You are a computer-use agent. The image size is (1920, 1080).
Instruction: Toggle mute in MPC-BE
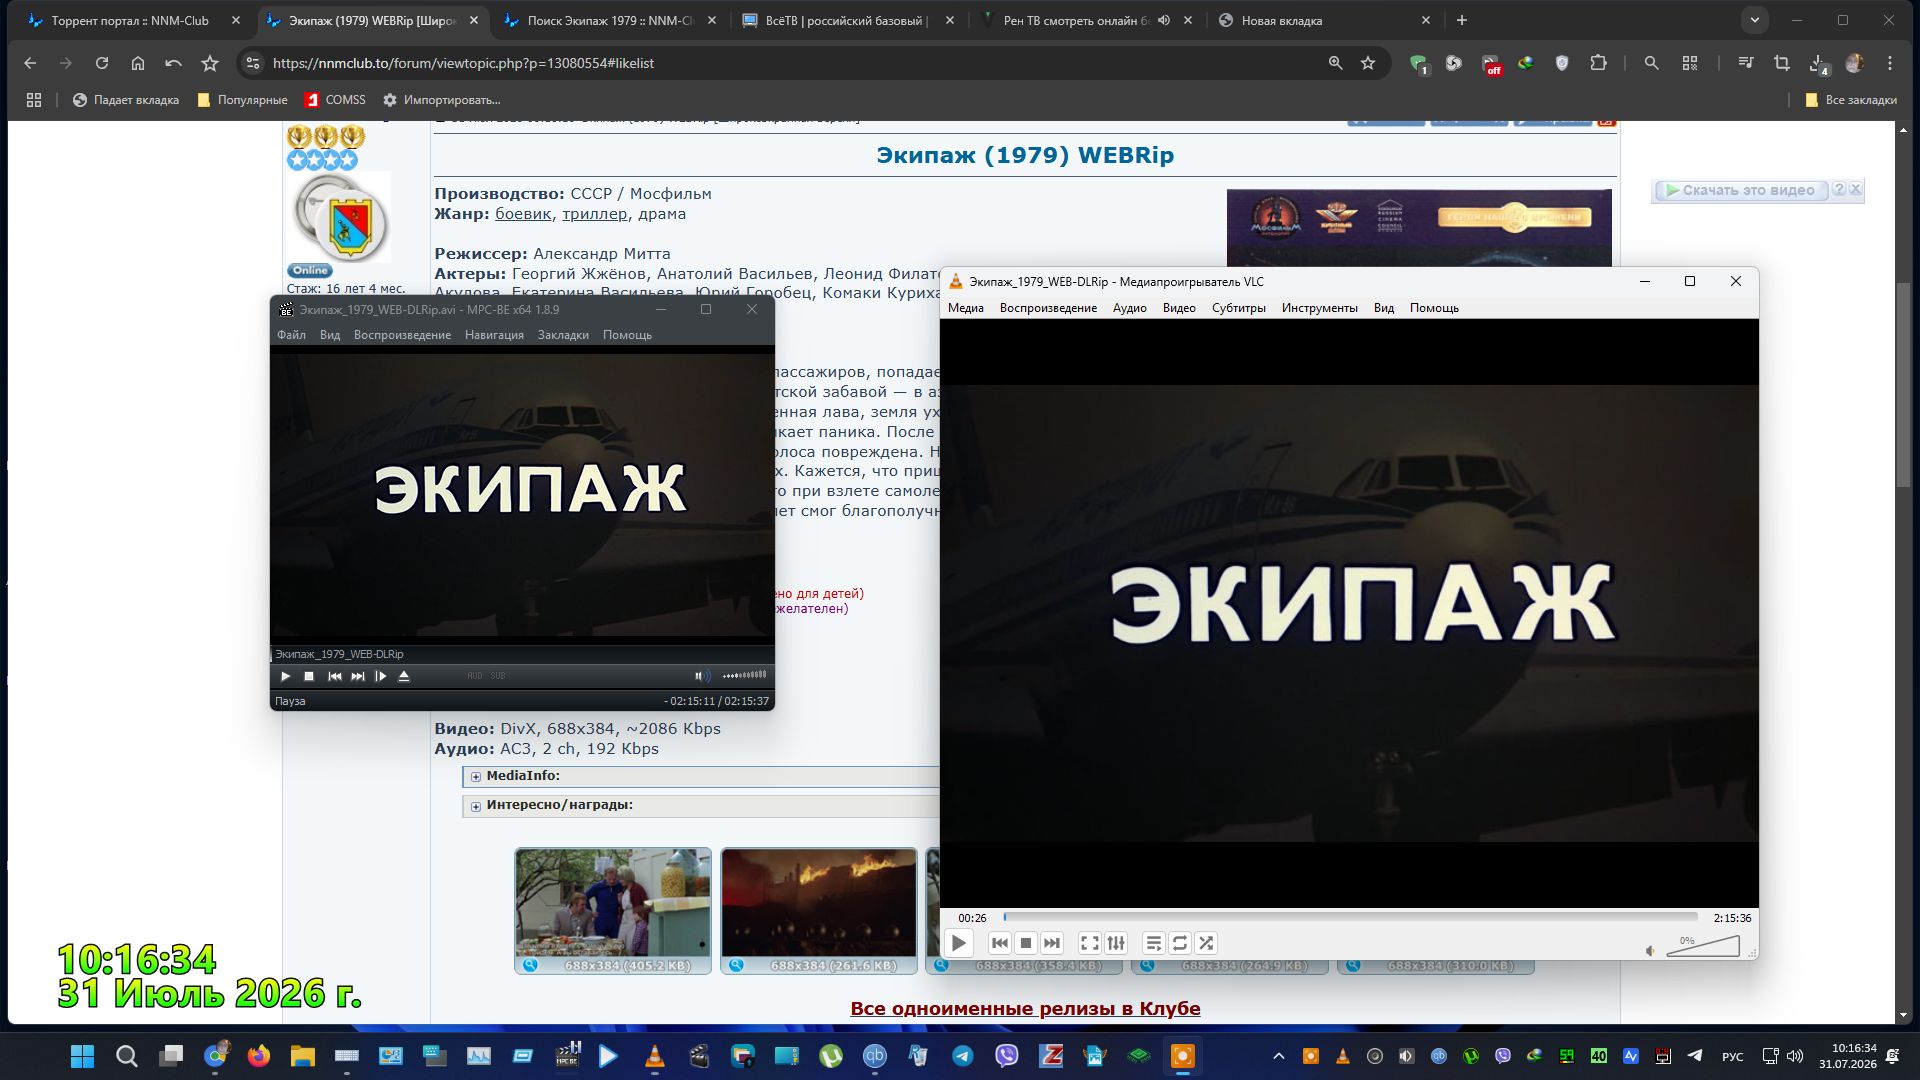pyautogui.click(x=702, y=676)
